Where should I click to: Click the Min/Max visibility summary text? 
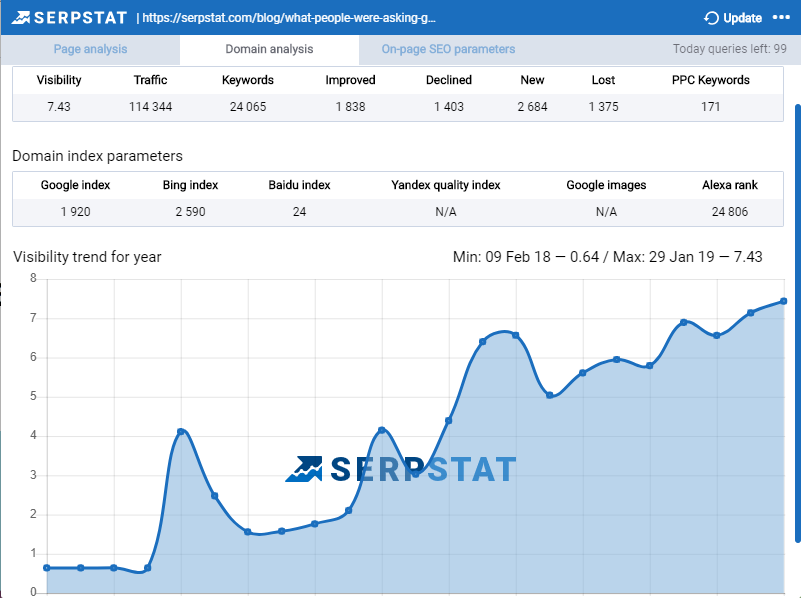click(607, 256)
